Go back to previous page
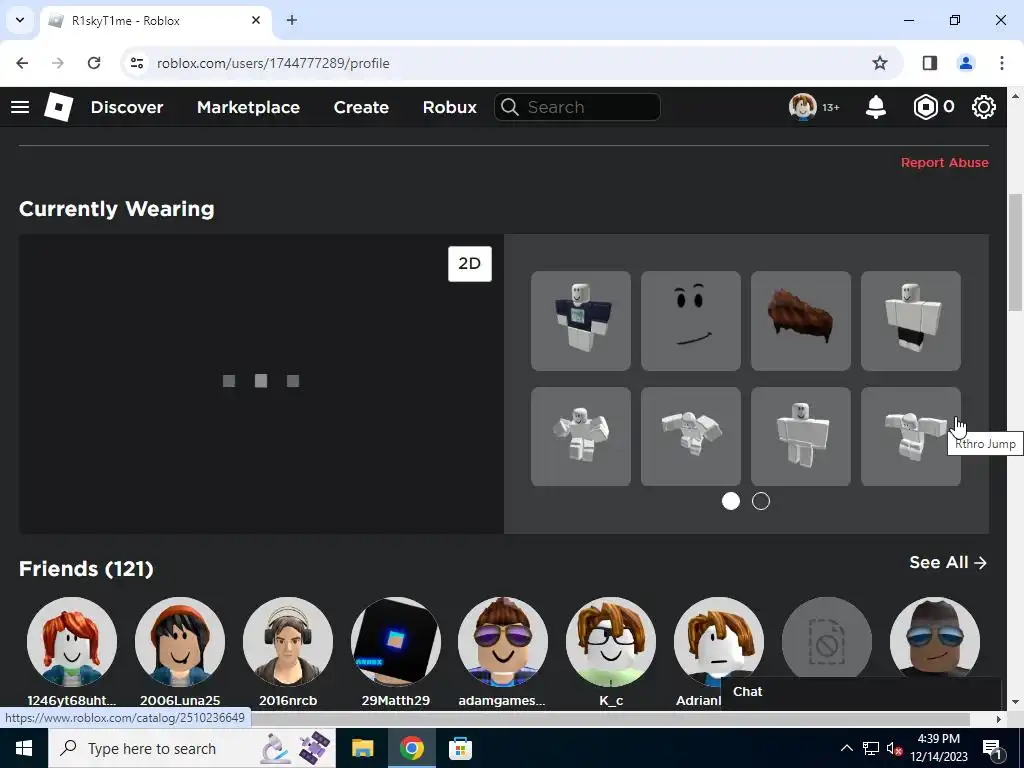 (22, 63)
